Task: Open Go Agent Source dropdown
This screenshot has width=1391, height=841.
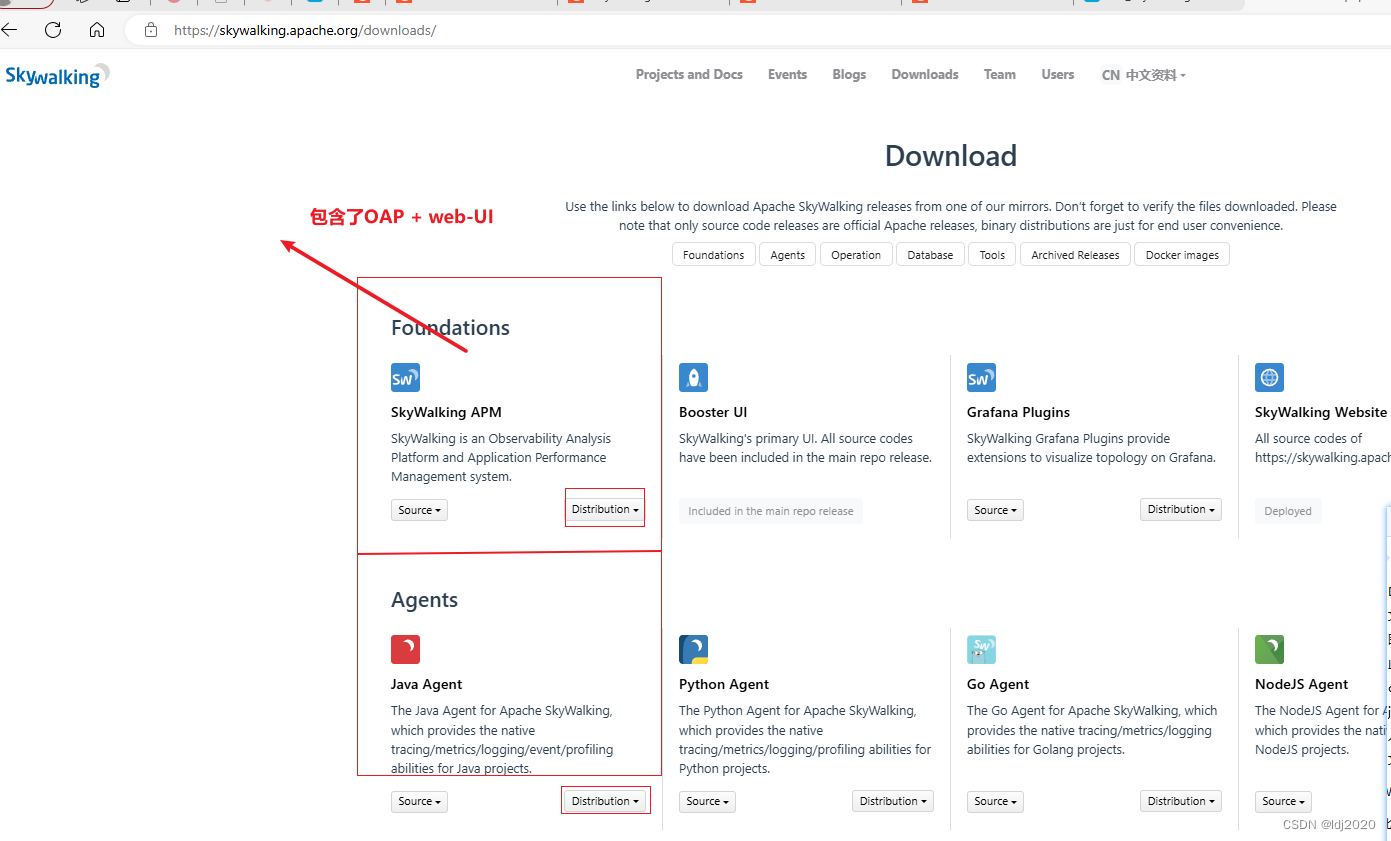Action: pos(995,801)
